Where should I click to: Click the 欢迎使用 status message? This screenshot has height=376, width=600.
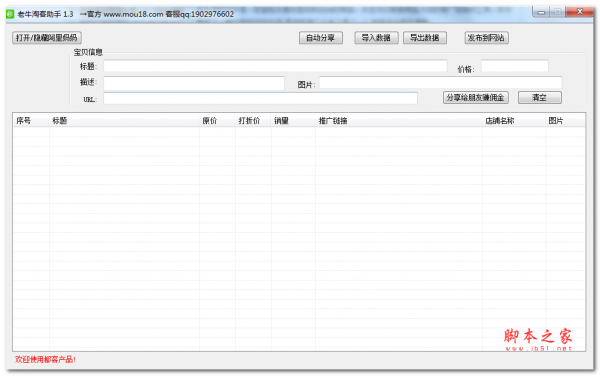45,359
